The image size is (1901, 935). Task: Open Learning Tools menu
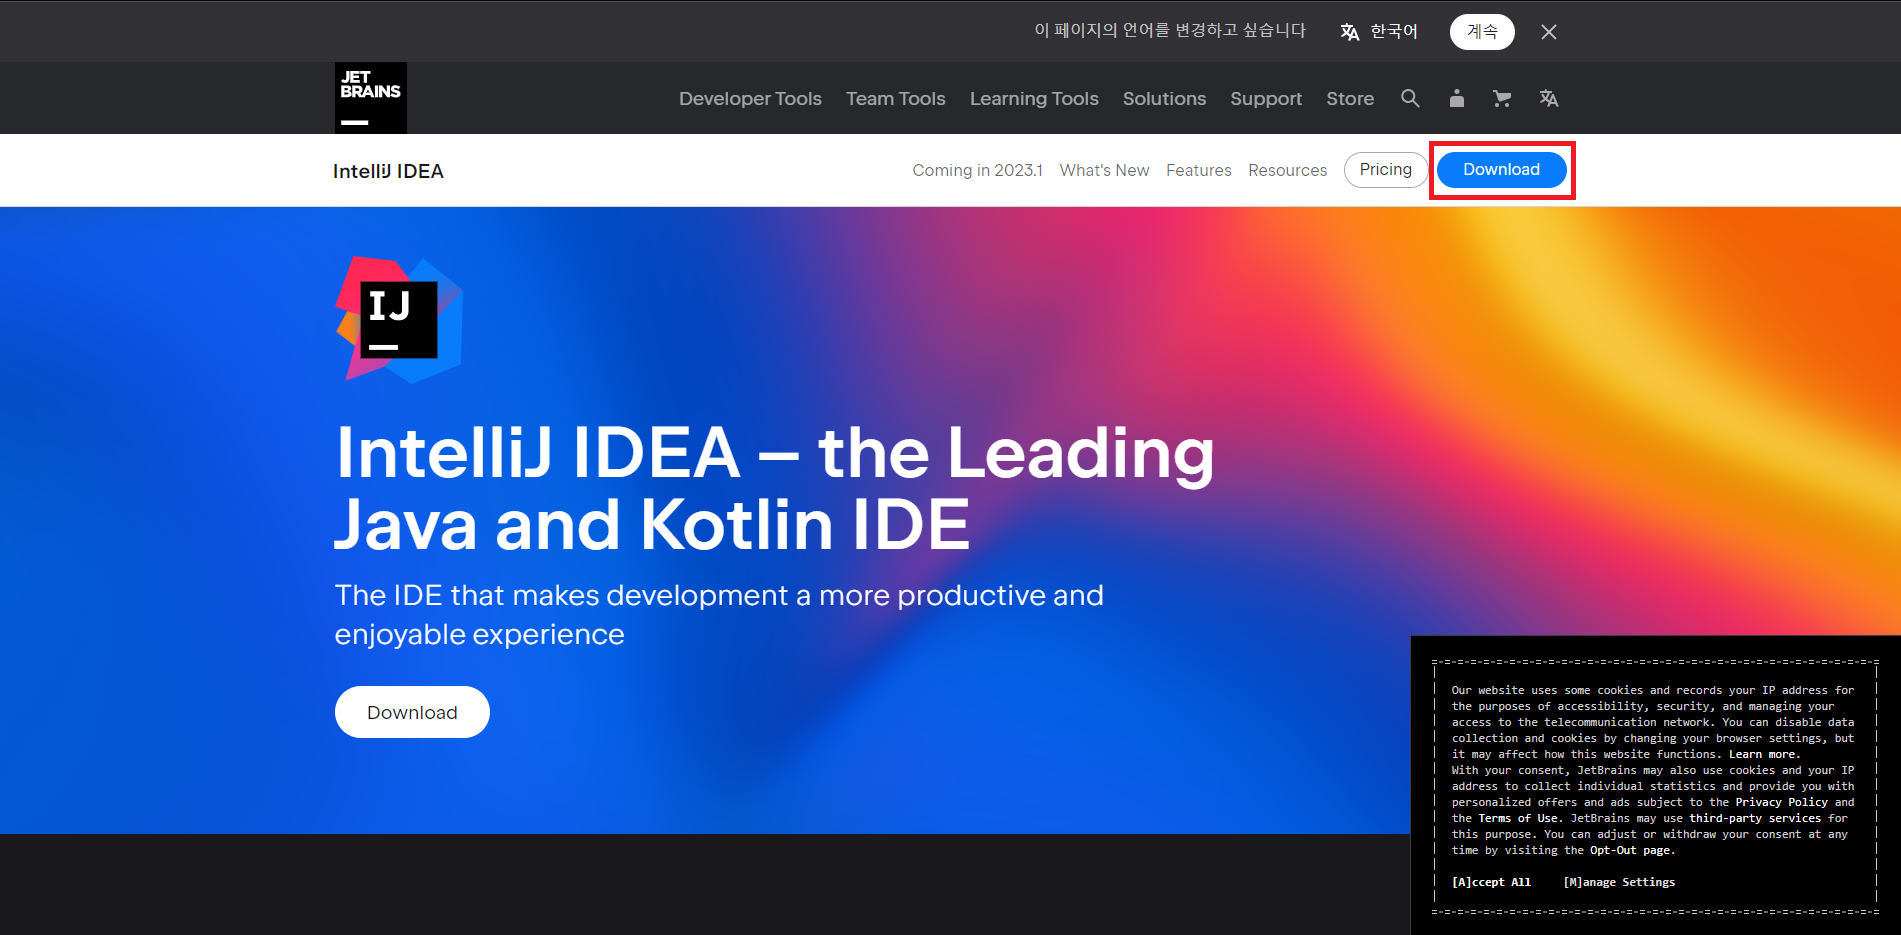(1034, 98)
